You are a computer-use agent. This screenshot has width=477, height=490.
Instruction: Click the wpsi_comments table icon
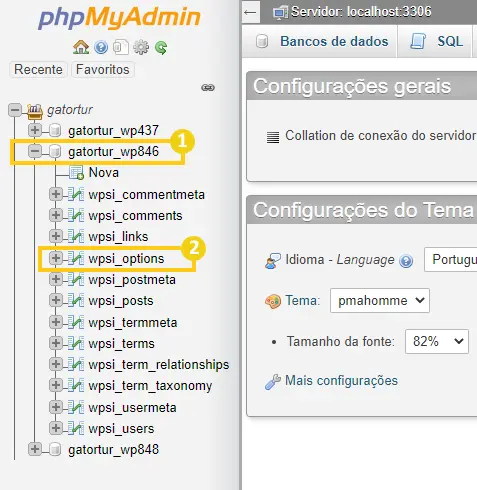pos(76,215)
